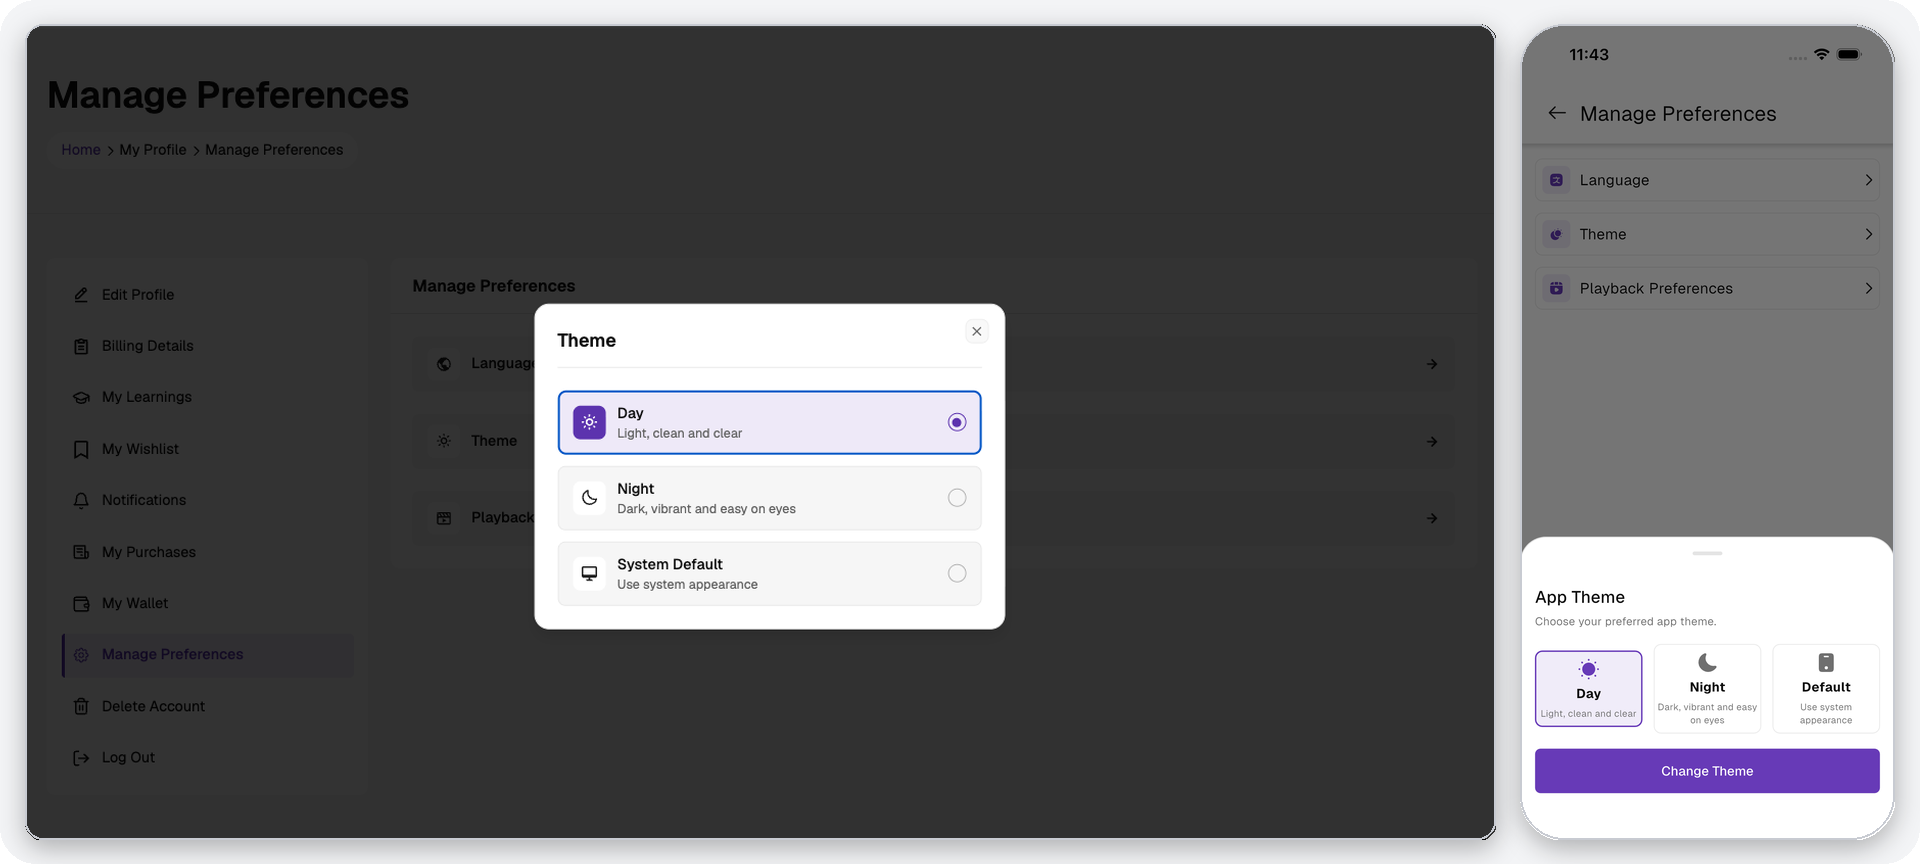Tap the Playback Preferences icon in mobile list
The image size is (1920, 864).
point(1556,288)
